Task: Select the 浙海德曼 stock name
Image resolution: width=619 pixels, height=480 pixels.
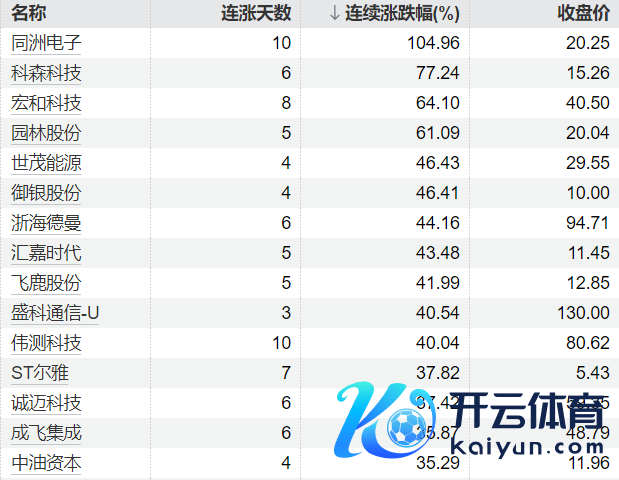Action: 46,223
